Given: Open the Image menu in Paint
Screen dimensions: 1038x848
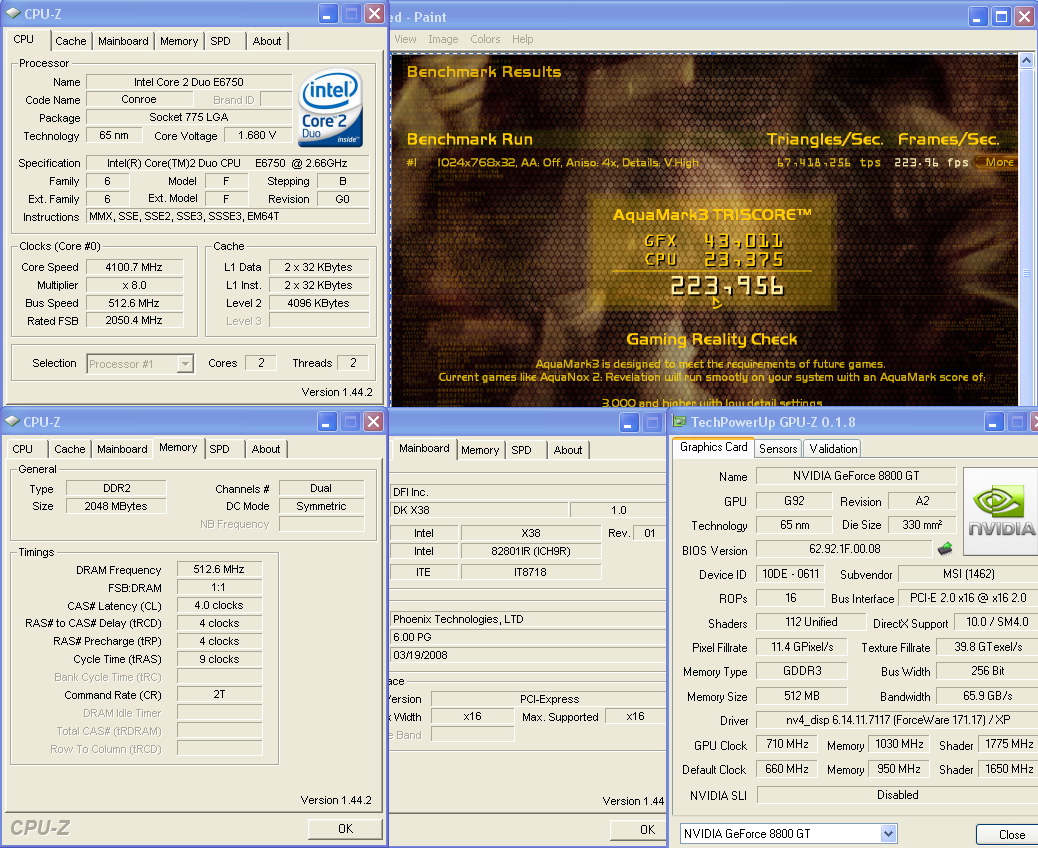Looking at the screenshot, I should click(443, 39).
